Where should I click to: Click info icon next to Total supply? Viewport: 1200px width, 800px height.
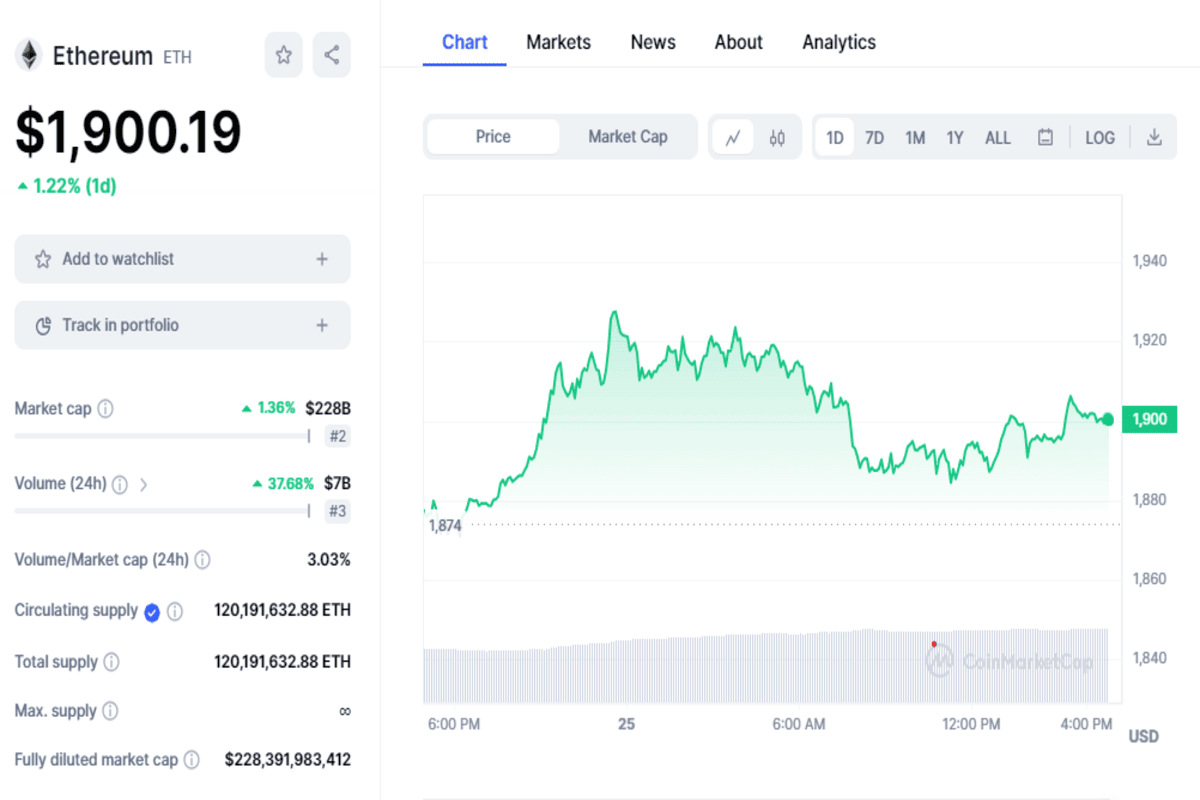tap(112, 662)
